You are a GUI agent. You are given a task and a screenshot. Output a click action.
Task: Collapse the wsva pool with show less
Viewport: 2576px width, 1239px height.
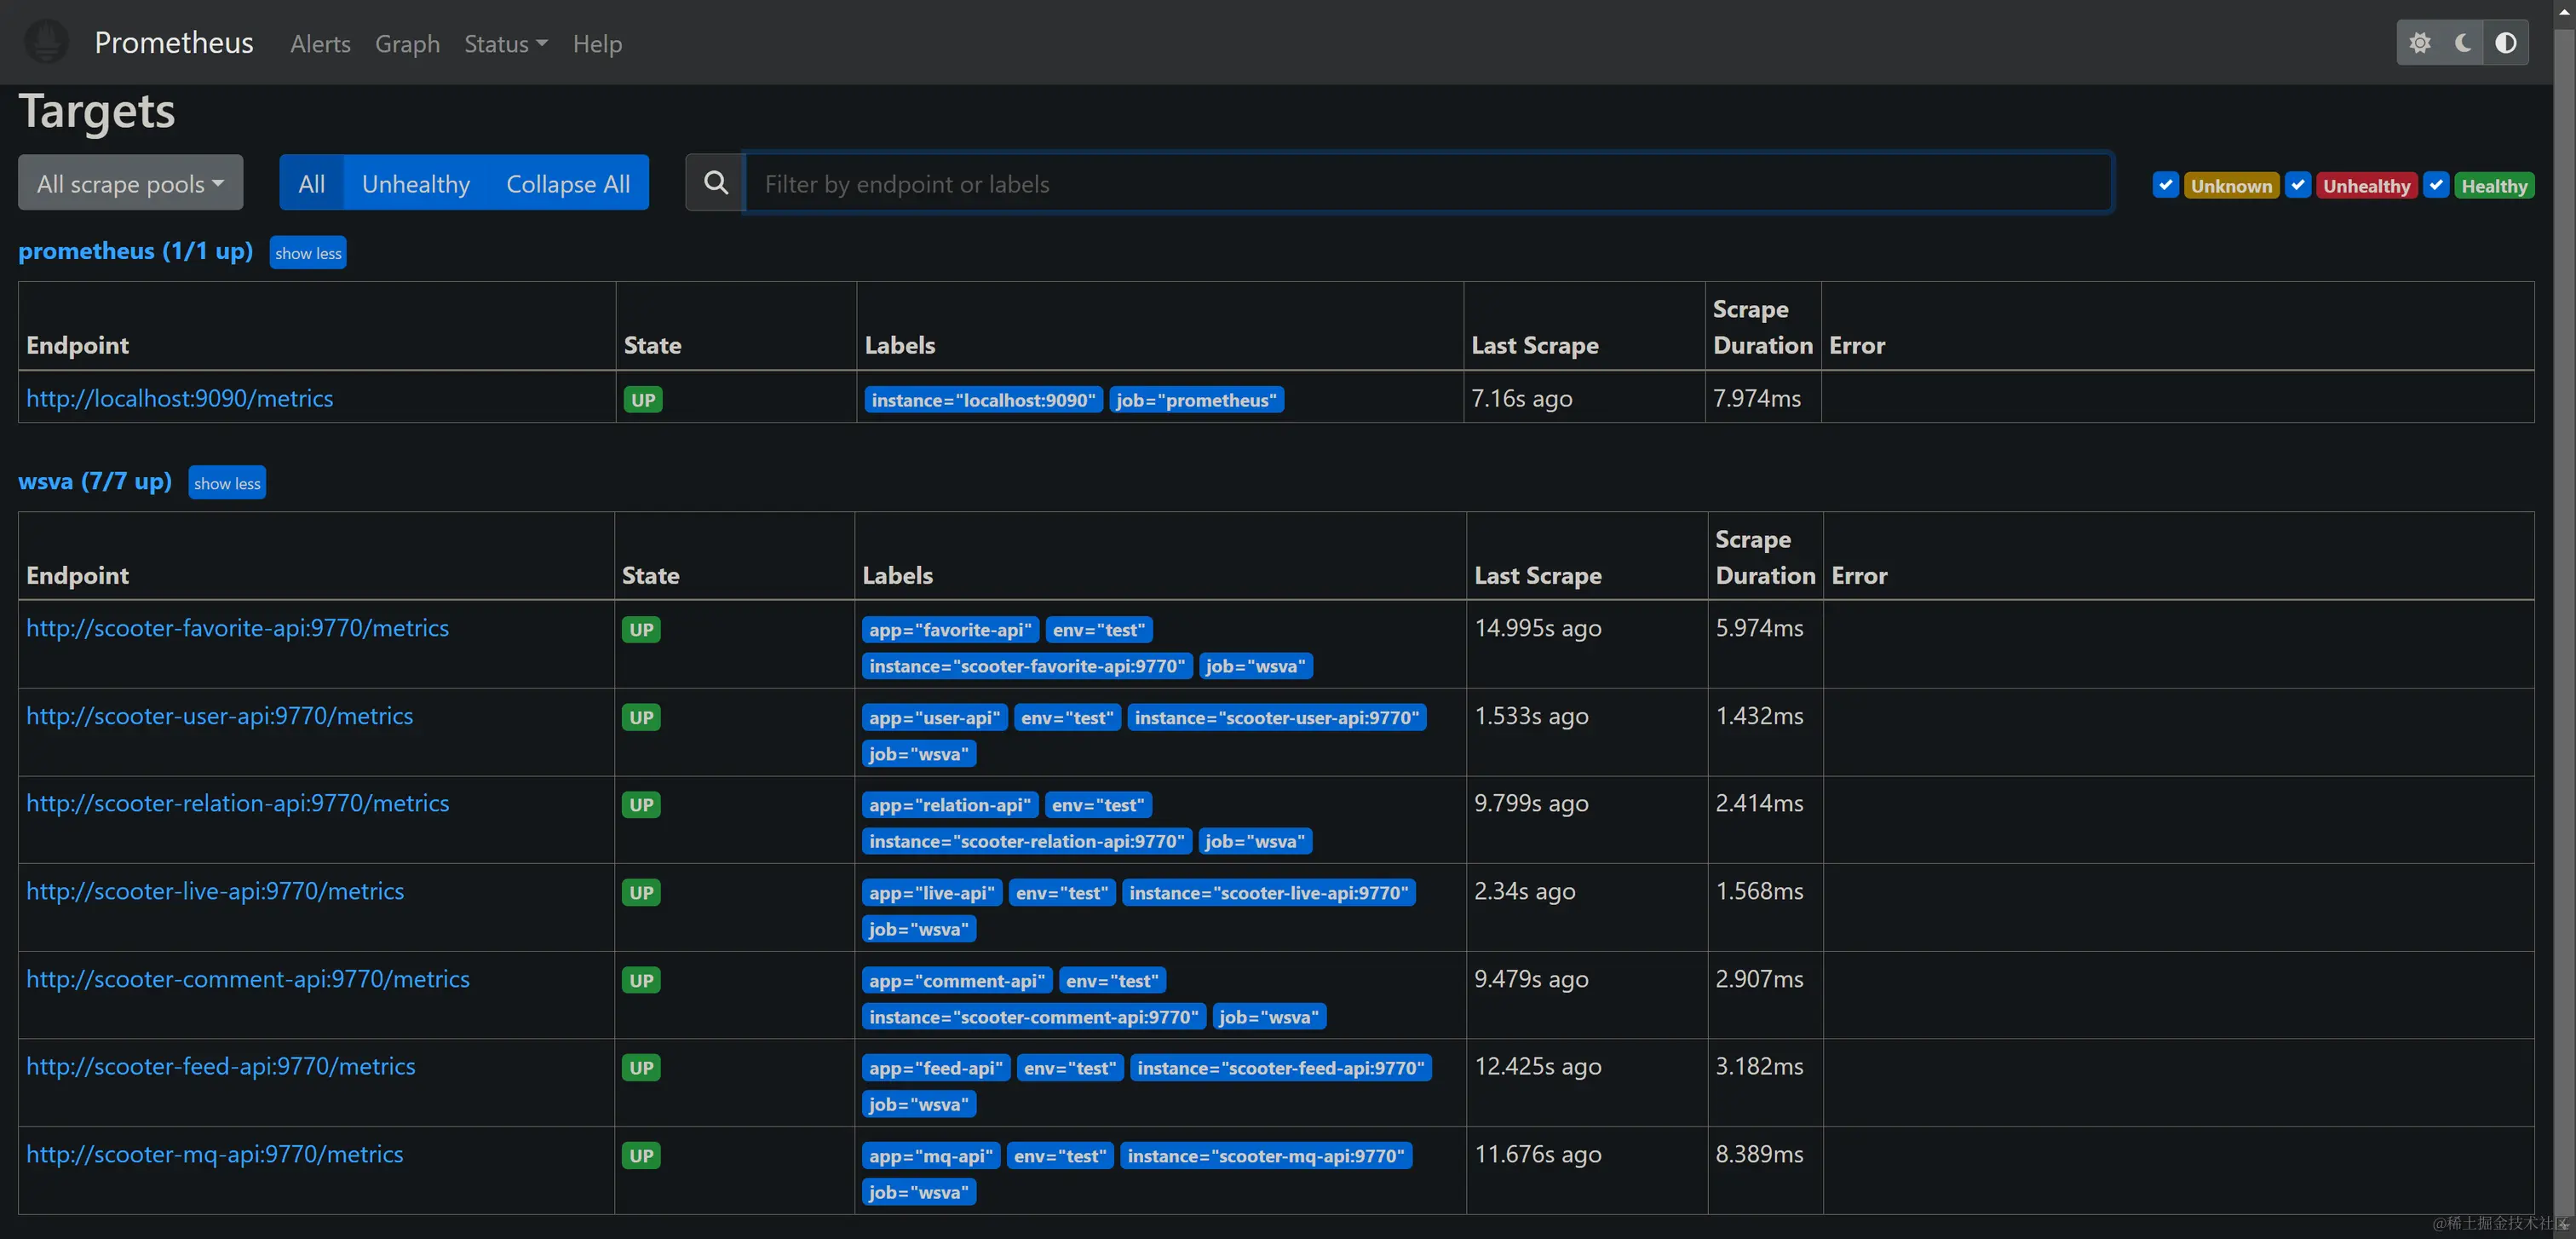[x=227, y=483]
